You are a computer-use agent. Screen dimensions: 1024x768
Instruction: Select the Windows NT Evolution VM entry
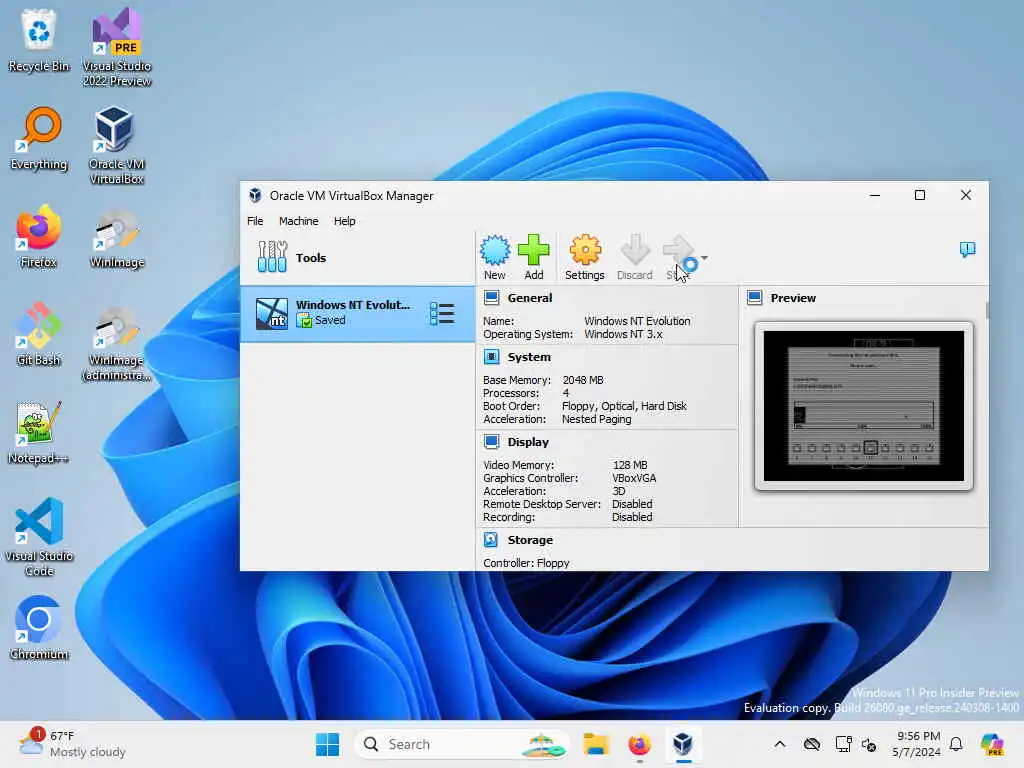pyautogui.click(x=357, y=313)
